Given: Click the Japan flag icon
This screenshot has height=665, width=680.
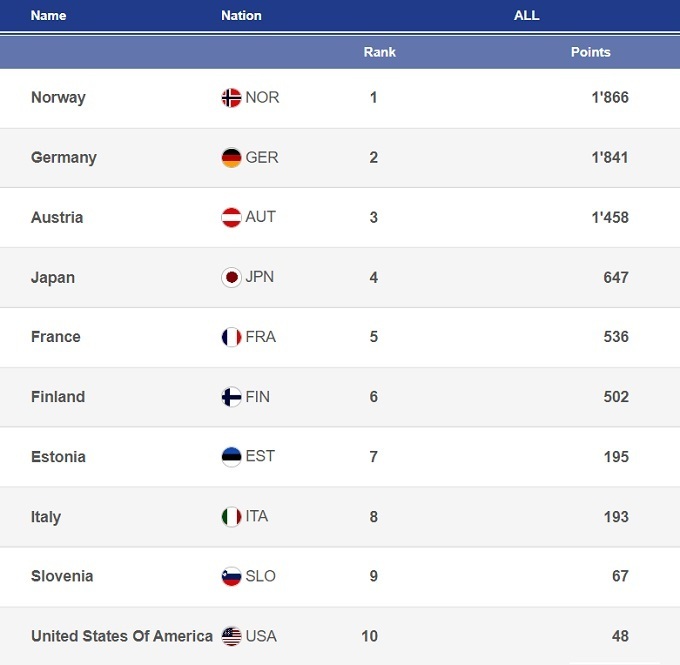Looking at the screenshot, I should [231, 278].
